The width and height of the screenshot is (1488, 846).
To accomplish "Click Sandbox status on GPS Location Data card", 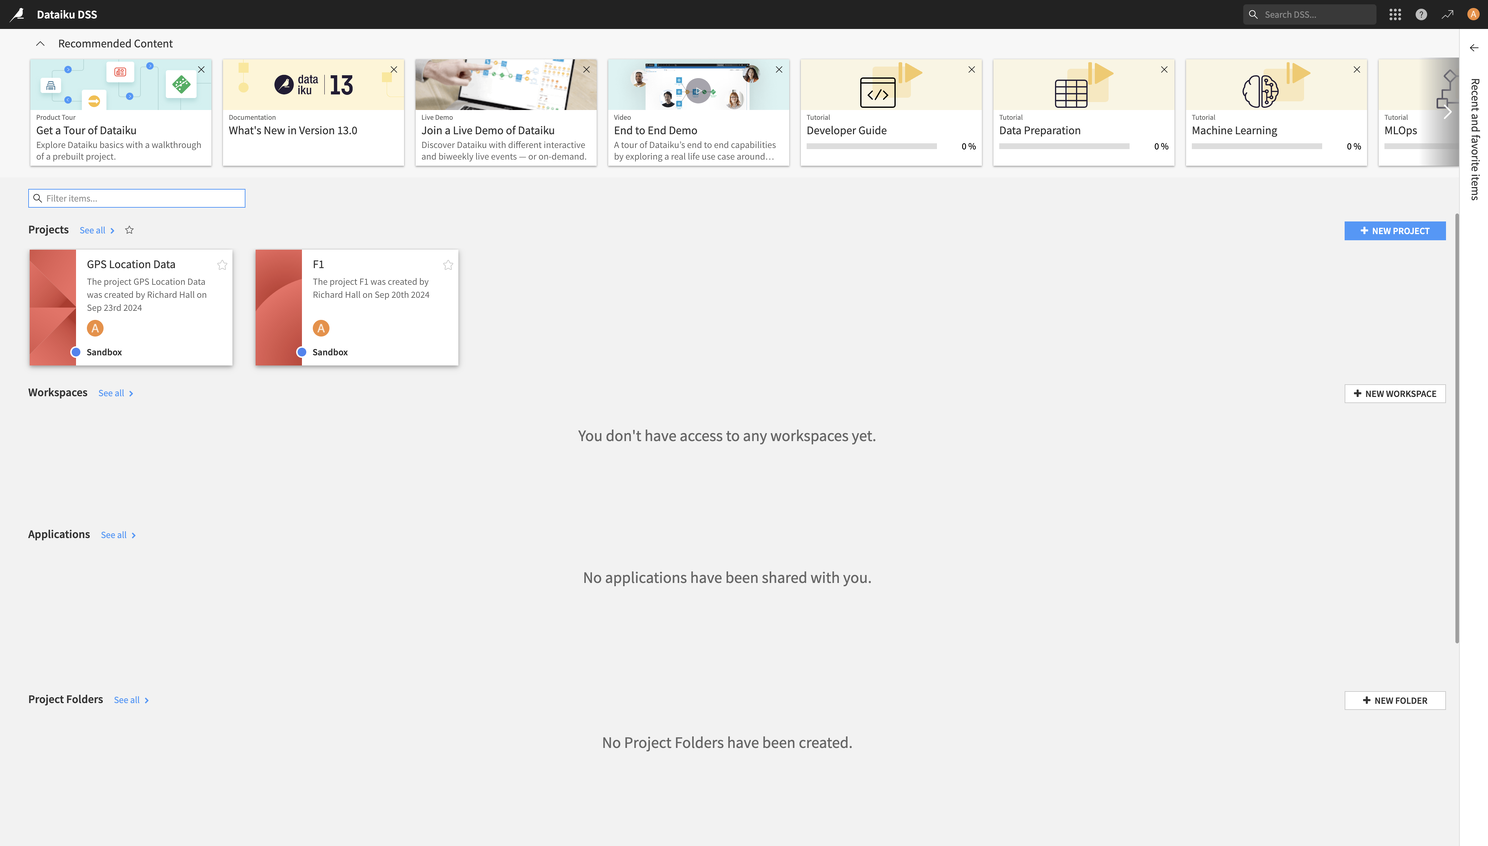I will tap(97, 352).
